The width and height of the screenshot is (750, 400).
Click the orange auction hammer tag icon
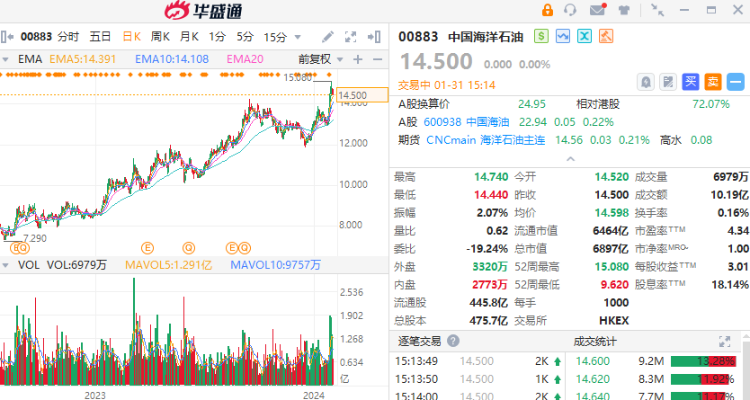[606, 36]
